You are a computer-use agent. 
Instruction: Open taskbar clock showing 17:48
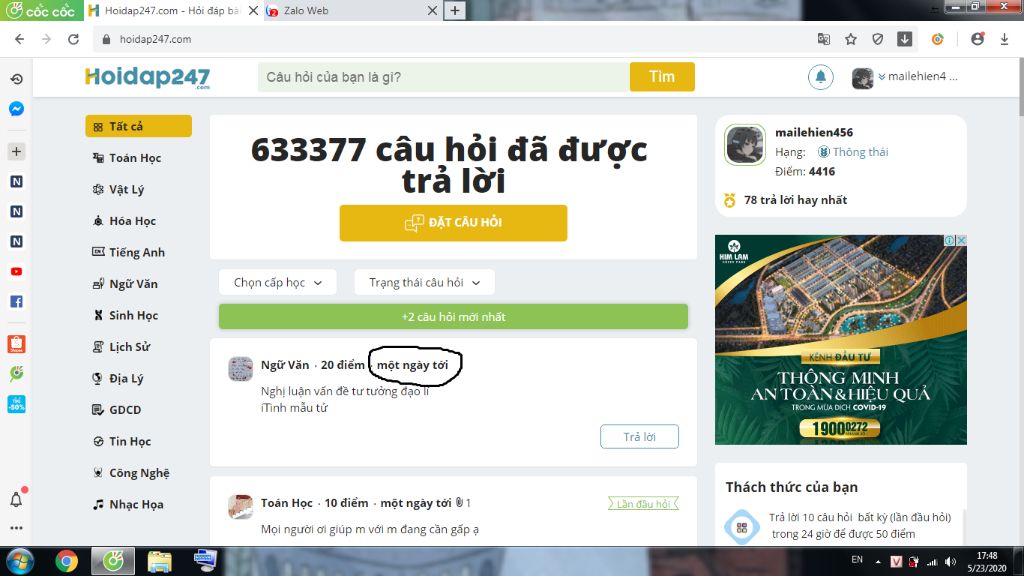coord(987,562)
